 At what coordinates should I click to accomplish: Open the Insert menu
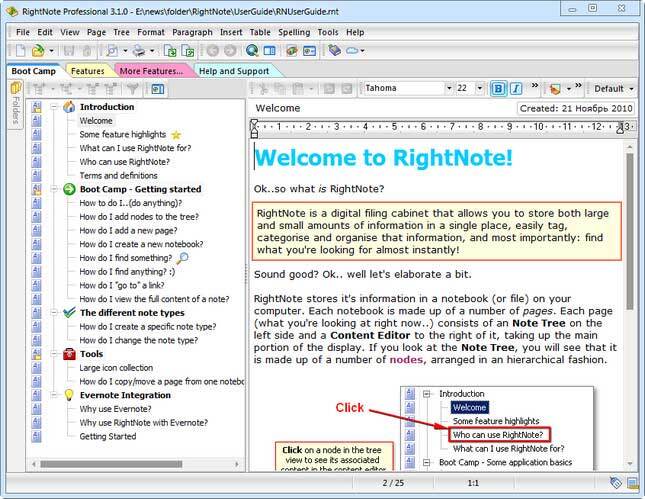tap(231, 32)
